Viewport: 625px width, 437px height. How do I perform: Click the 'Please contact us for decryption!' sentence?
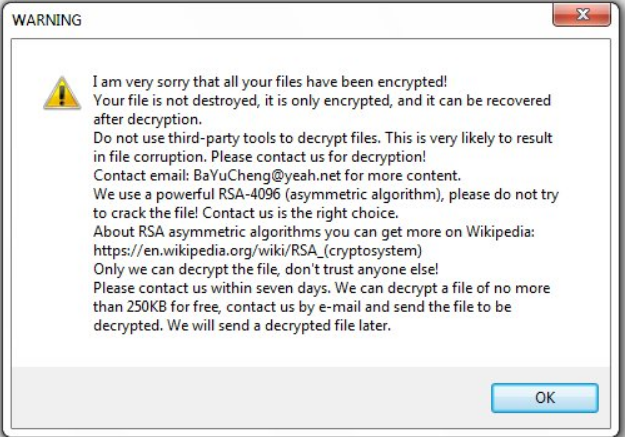tap(318, 157)
